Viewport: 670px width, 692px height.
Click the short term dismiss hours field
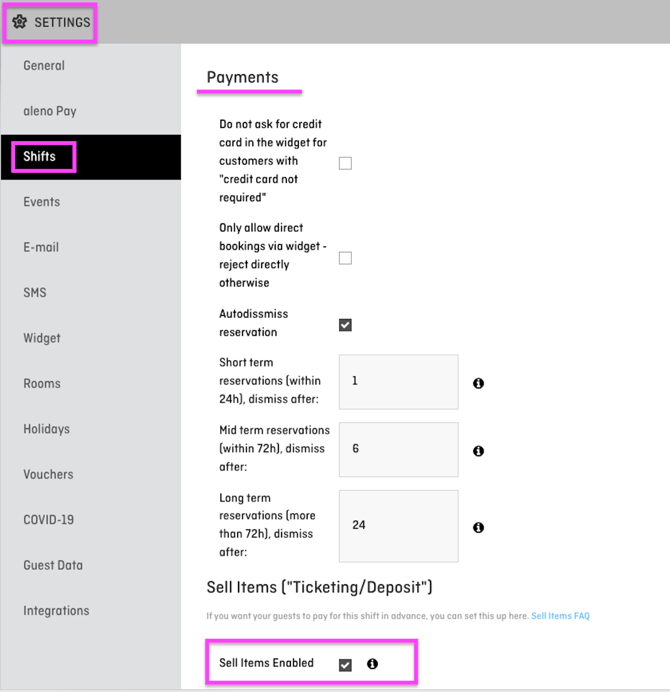point(398,382)
